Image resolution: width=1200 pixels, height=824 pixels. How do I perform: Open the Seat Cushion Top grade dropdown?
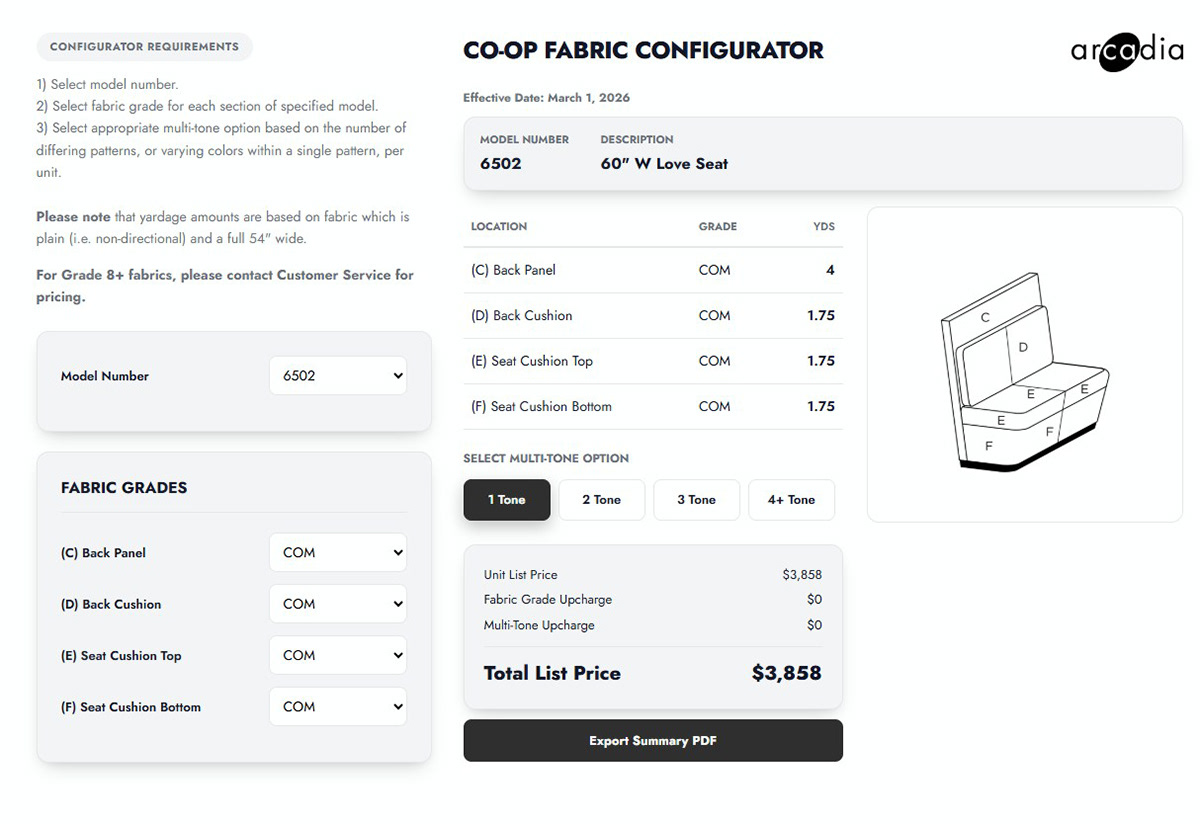tap(338, 656)
